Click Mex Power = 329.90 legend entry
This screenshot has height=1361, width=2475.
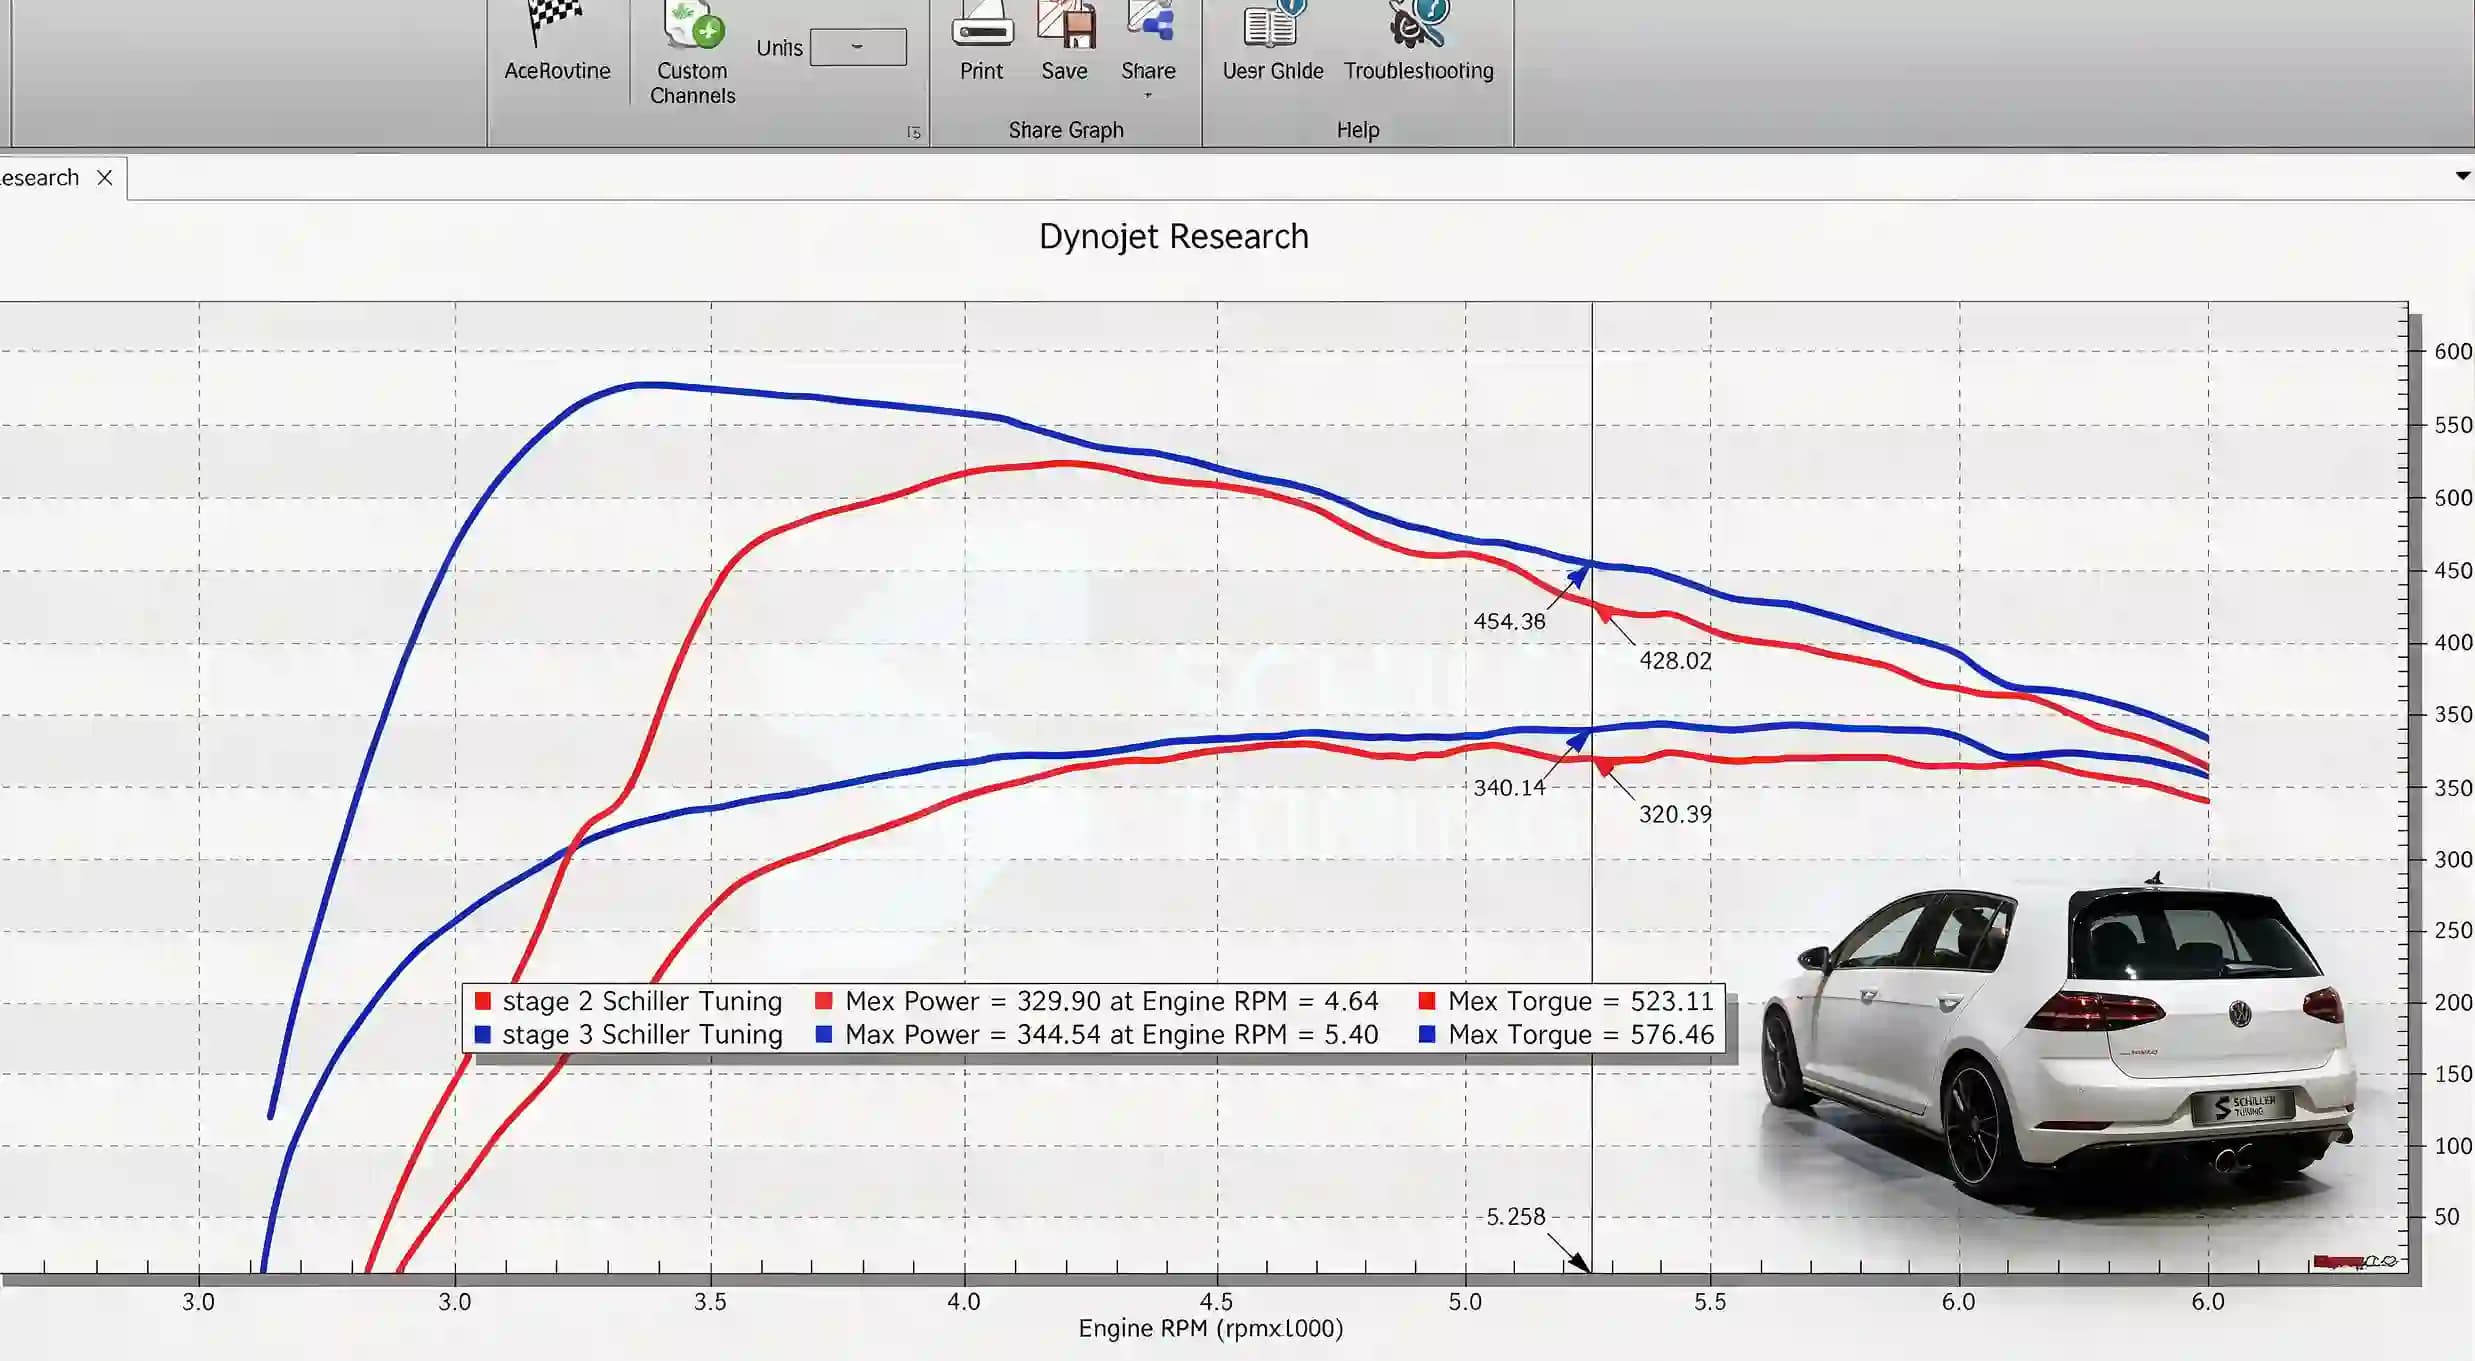coord(1097,1001)
